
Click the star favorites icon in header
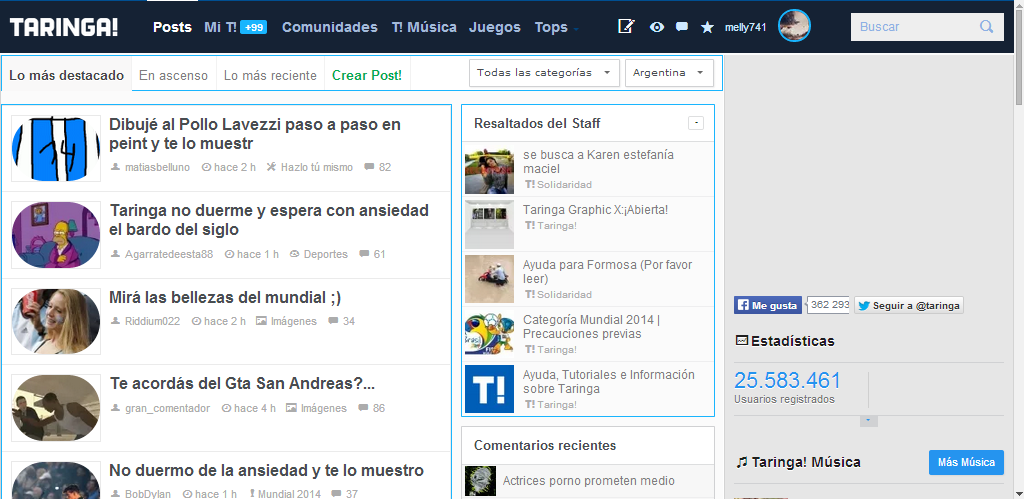tap(707, 27)
